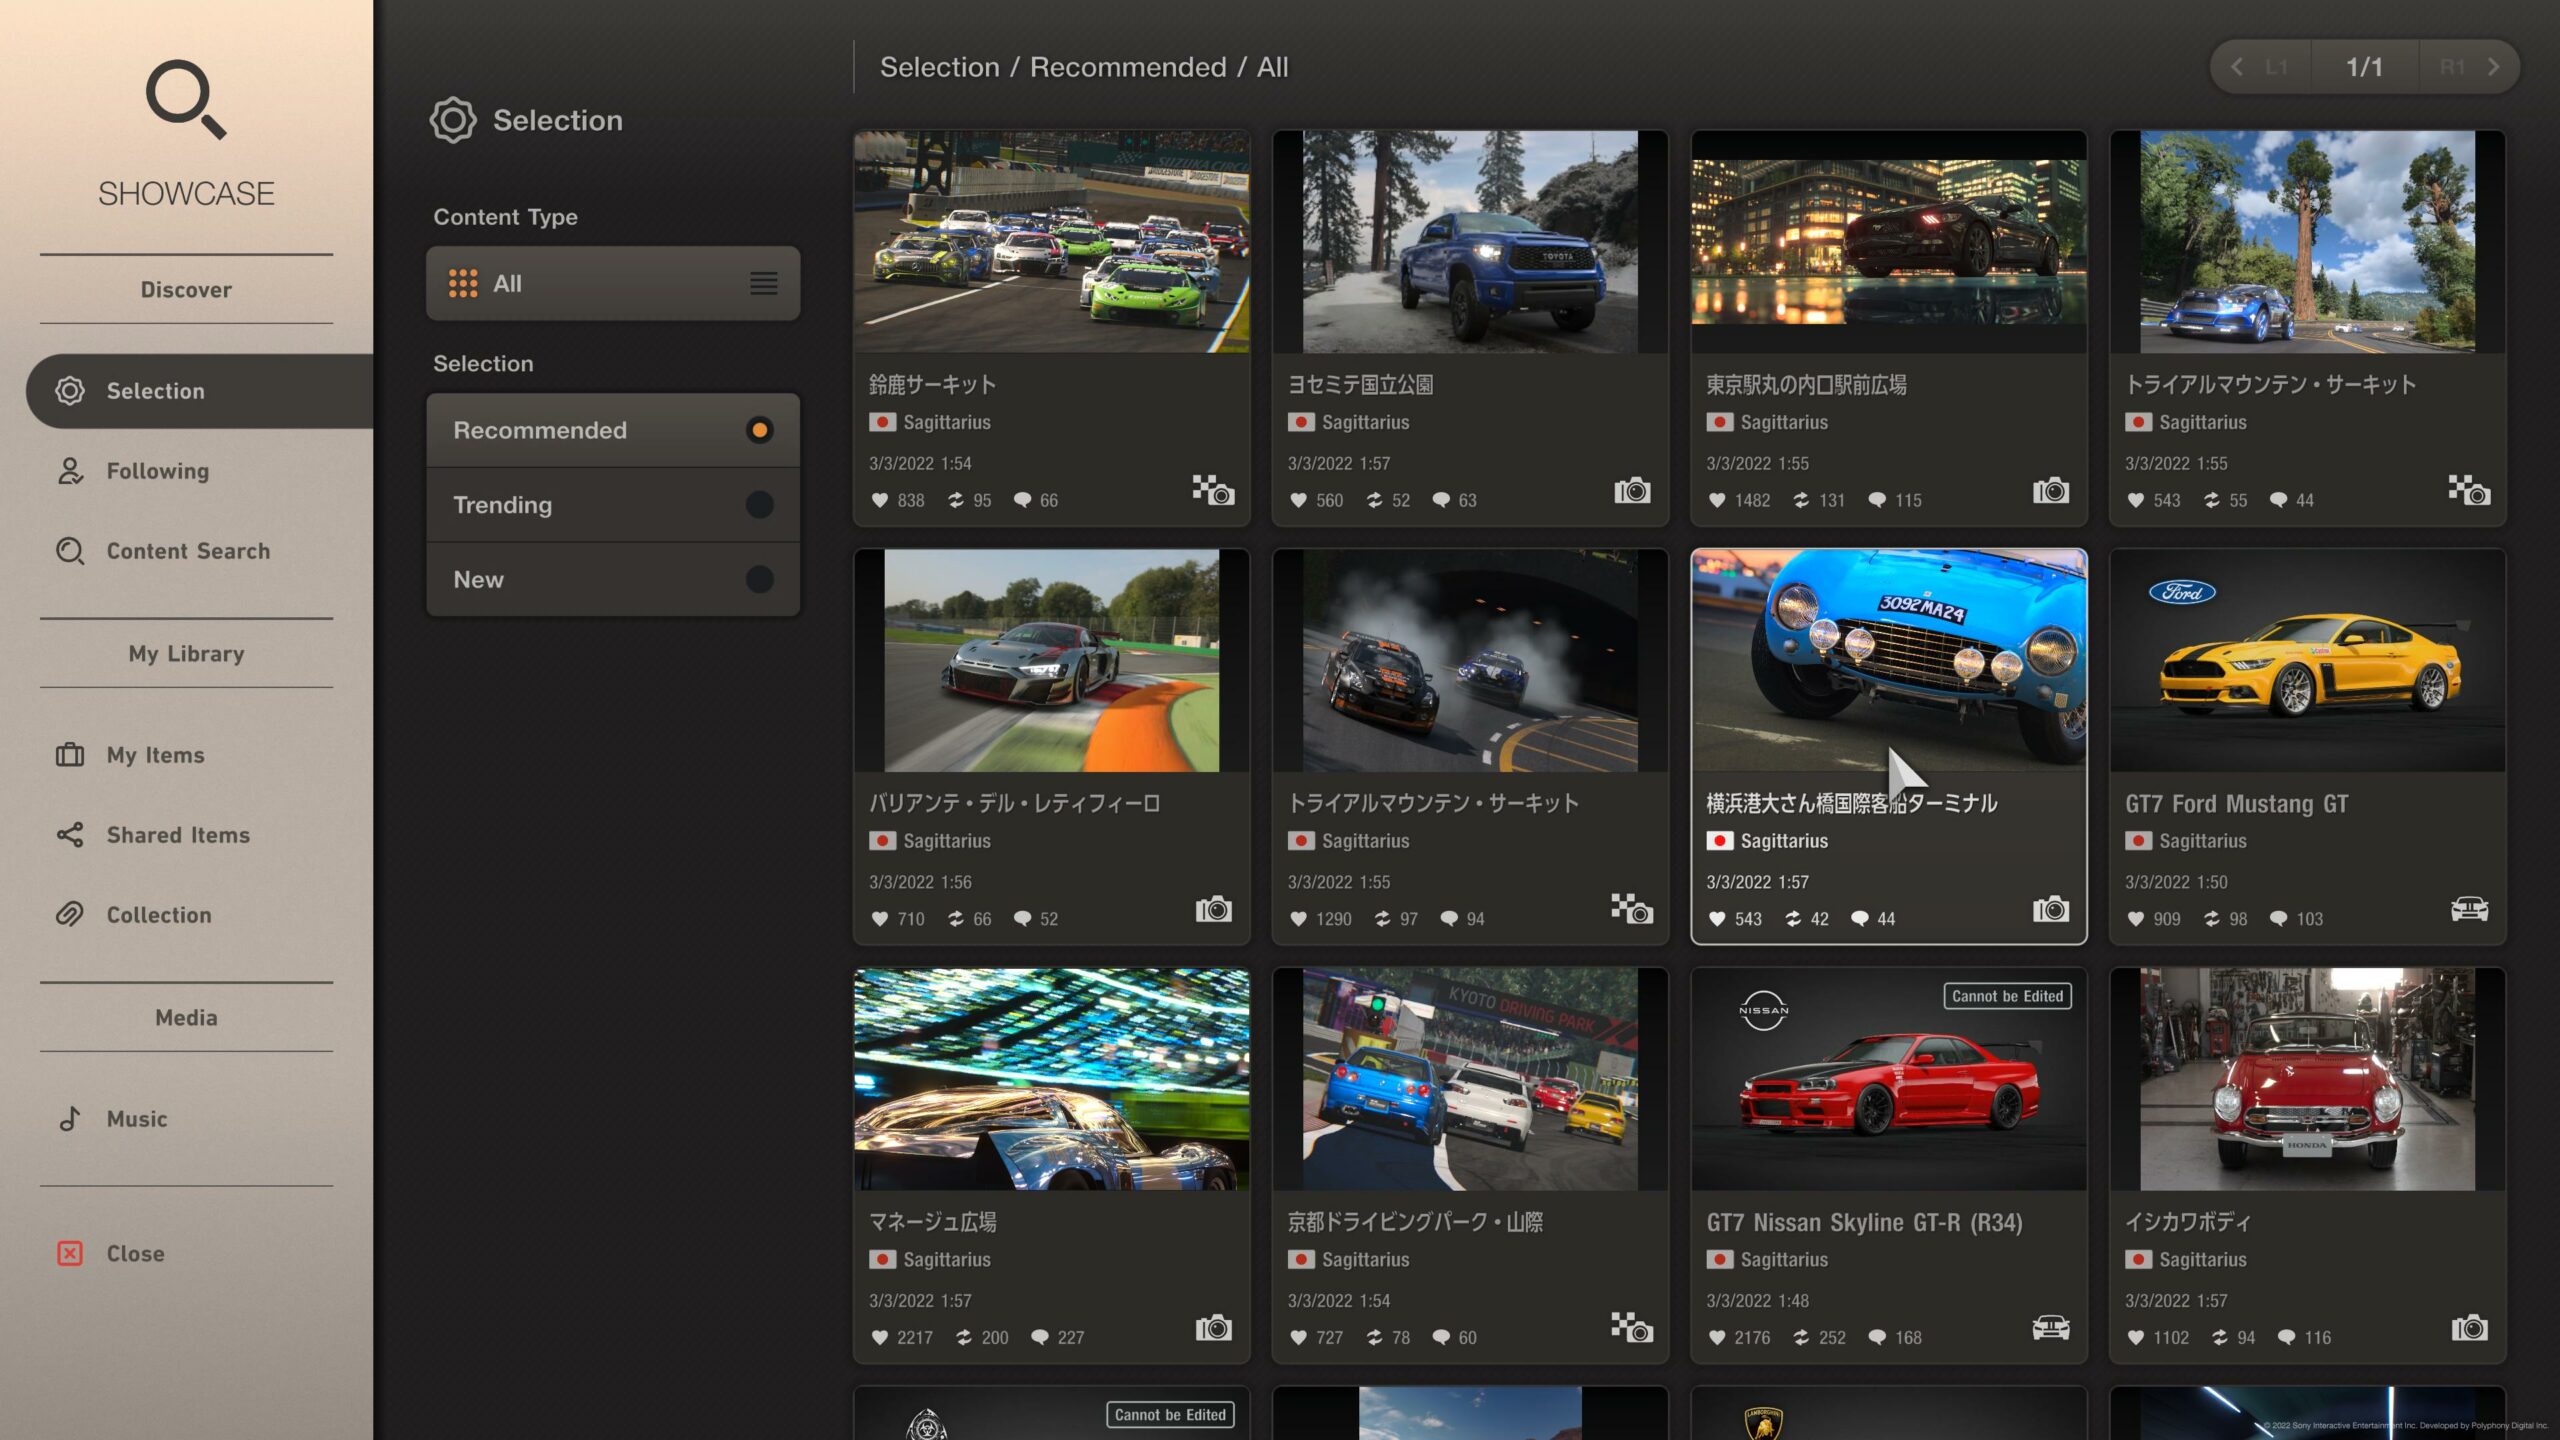
Task: Click replay icon on 京都ドライビングパーク card
Action: coord(1632,1328)
